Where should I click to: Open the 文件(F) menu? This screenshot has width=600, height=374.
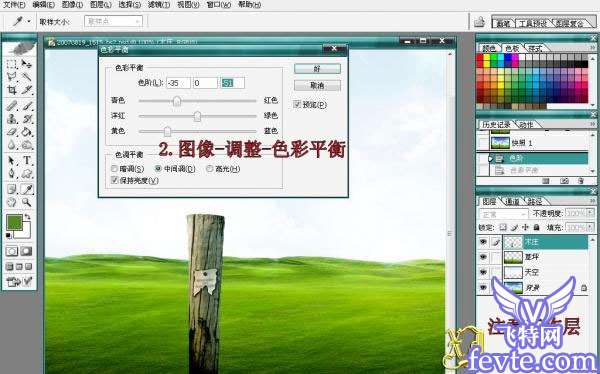pos(14,5)
